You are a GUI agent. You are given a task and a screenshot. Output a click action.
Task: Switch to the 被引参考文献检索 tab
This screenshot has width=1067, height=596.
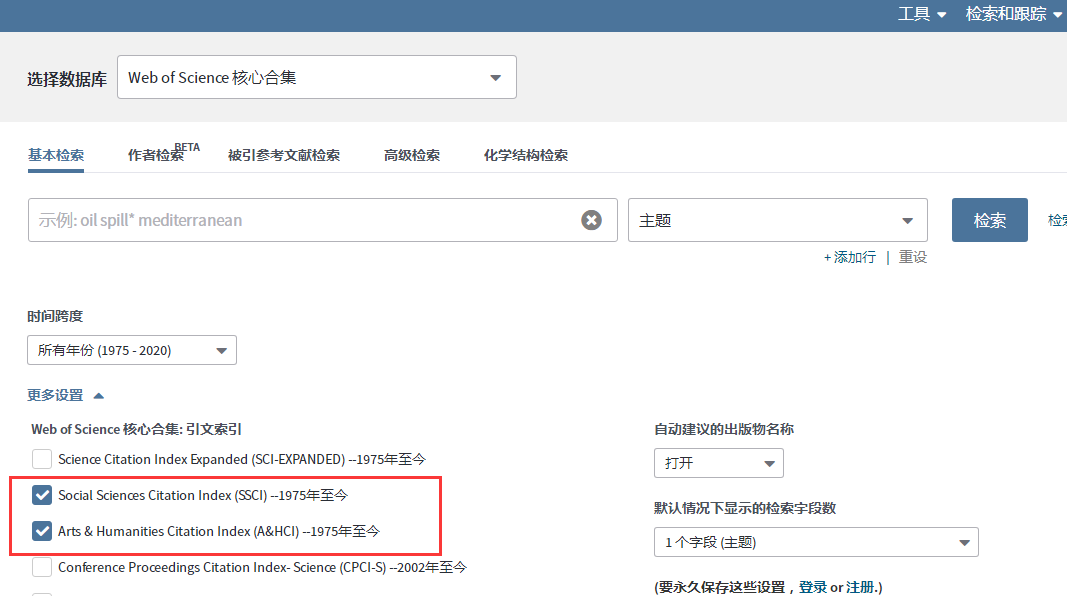pyautogui.click(x=284, y=155)
